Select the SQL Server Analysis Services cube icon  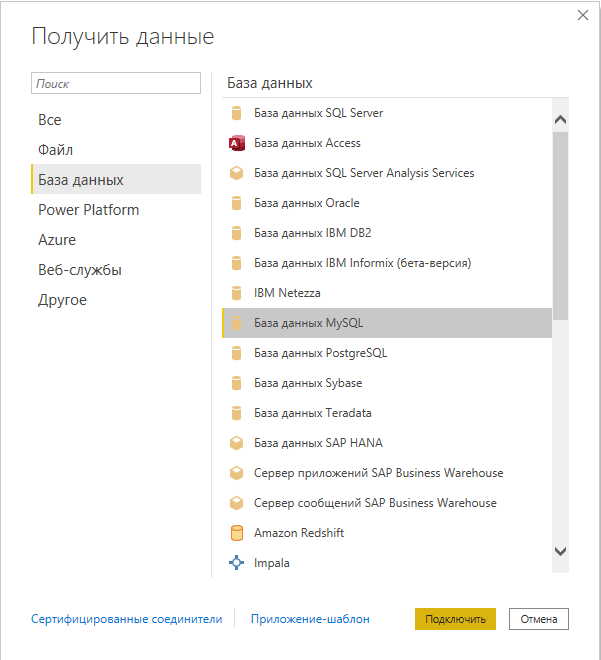point(237,173)
